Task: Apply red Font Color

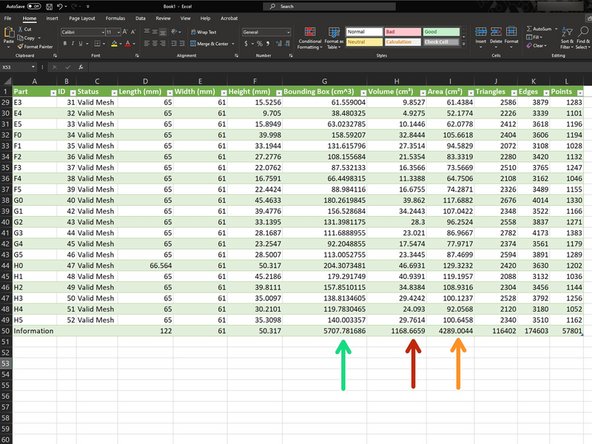Action: pos(128,44)
